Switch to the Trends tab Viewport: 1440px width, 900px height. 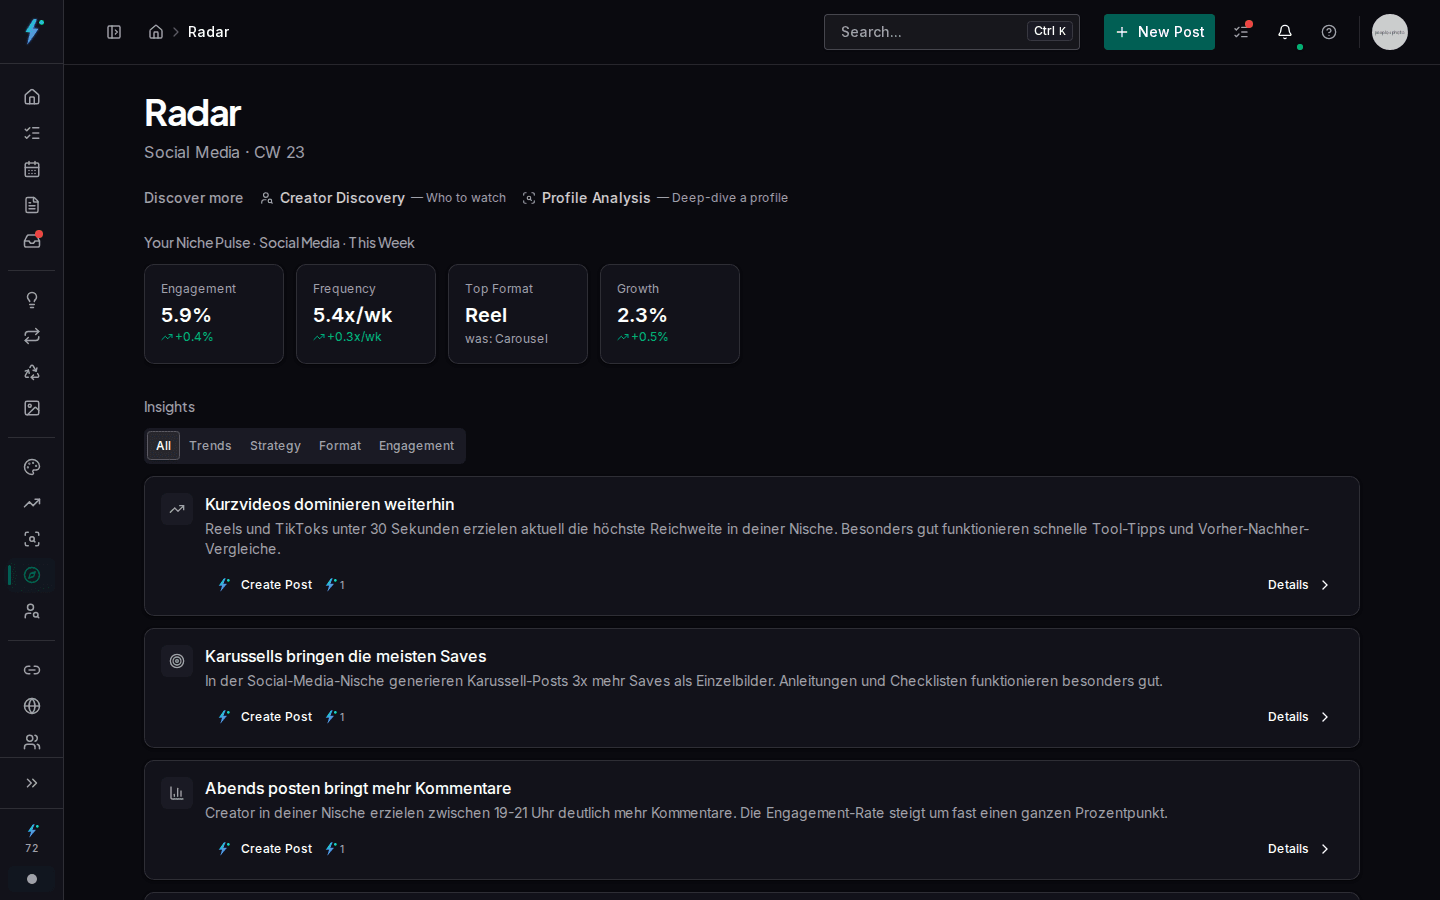tap(210, 446)
